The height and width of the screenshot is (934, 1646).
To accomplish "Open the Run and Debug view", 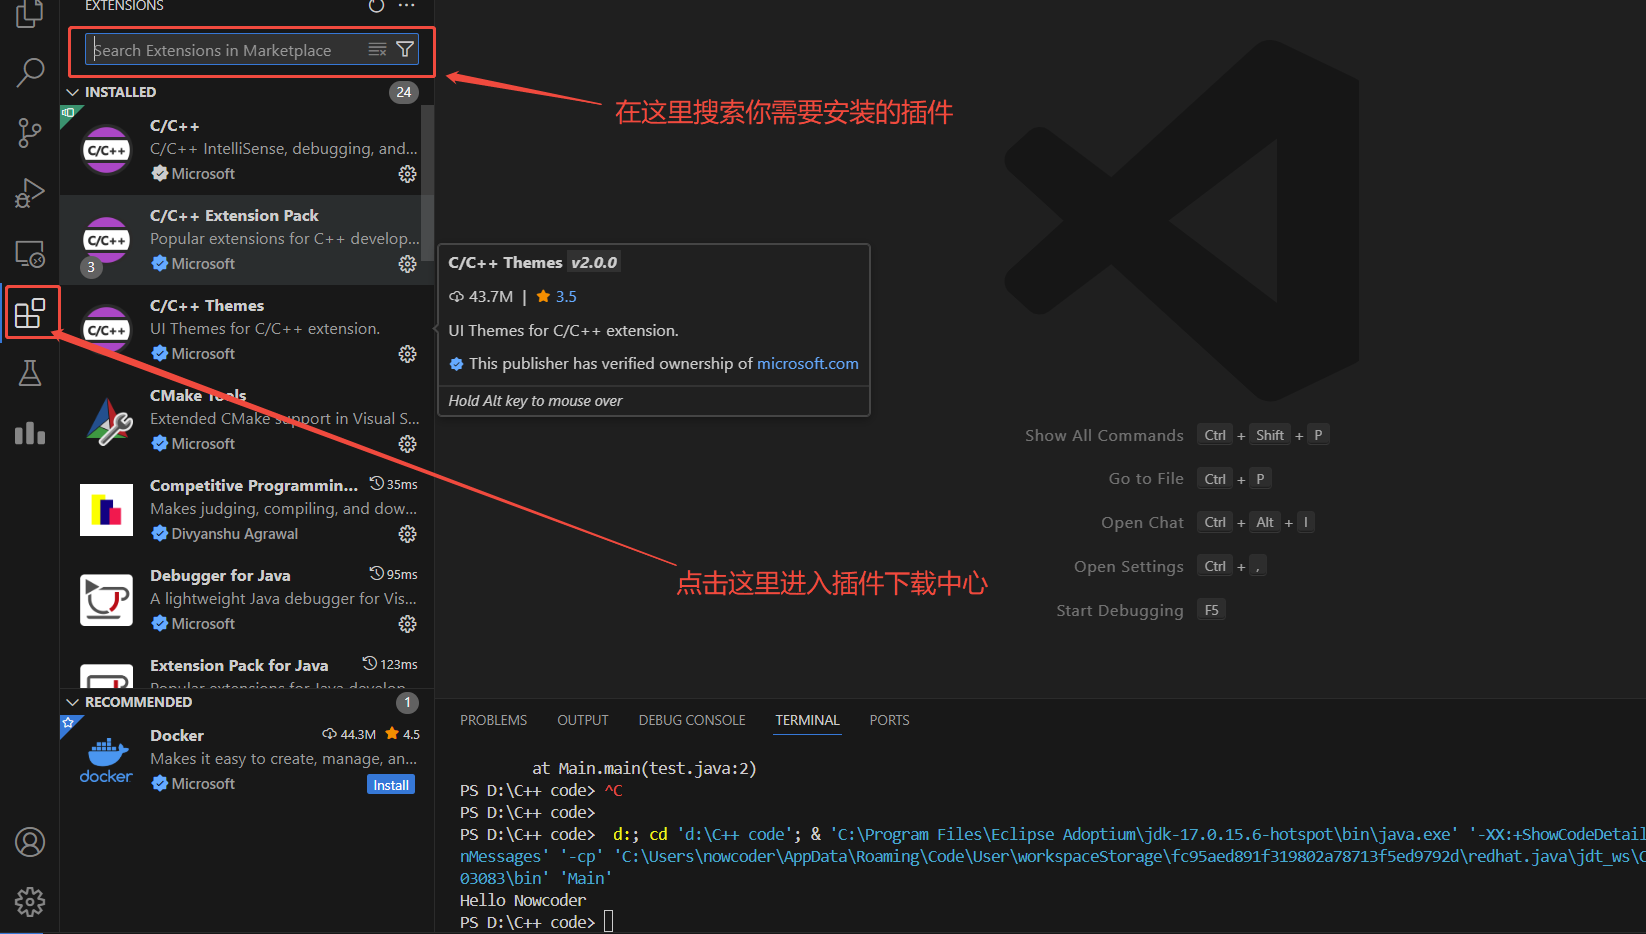I will (29, 192).
